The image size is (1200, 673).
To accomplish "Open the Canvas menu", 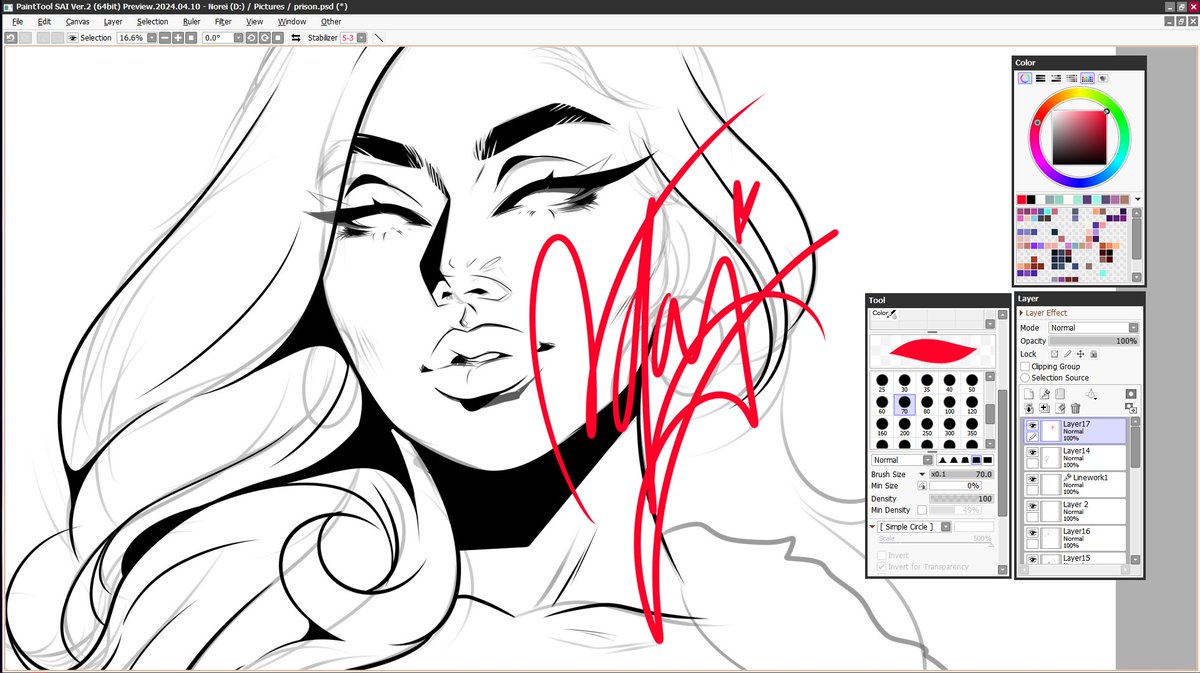I will coord(78,21).
